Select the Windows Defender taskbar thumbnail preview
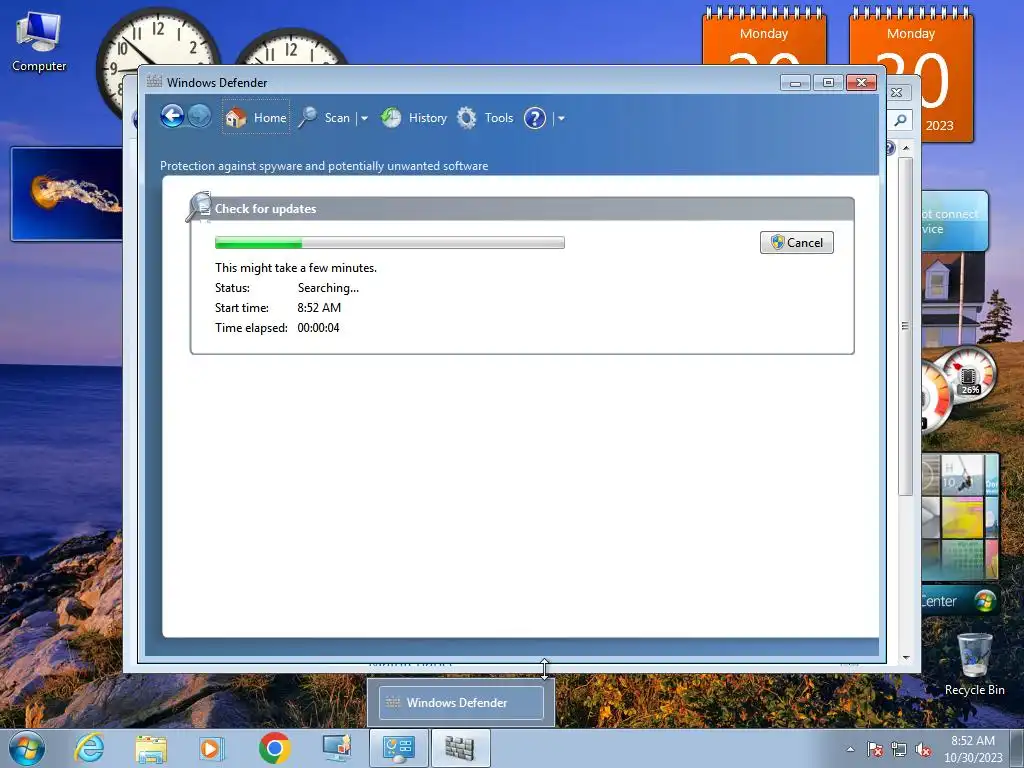The image size is (1024, 768). coord(461,703)
